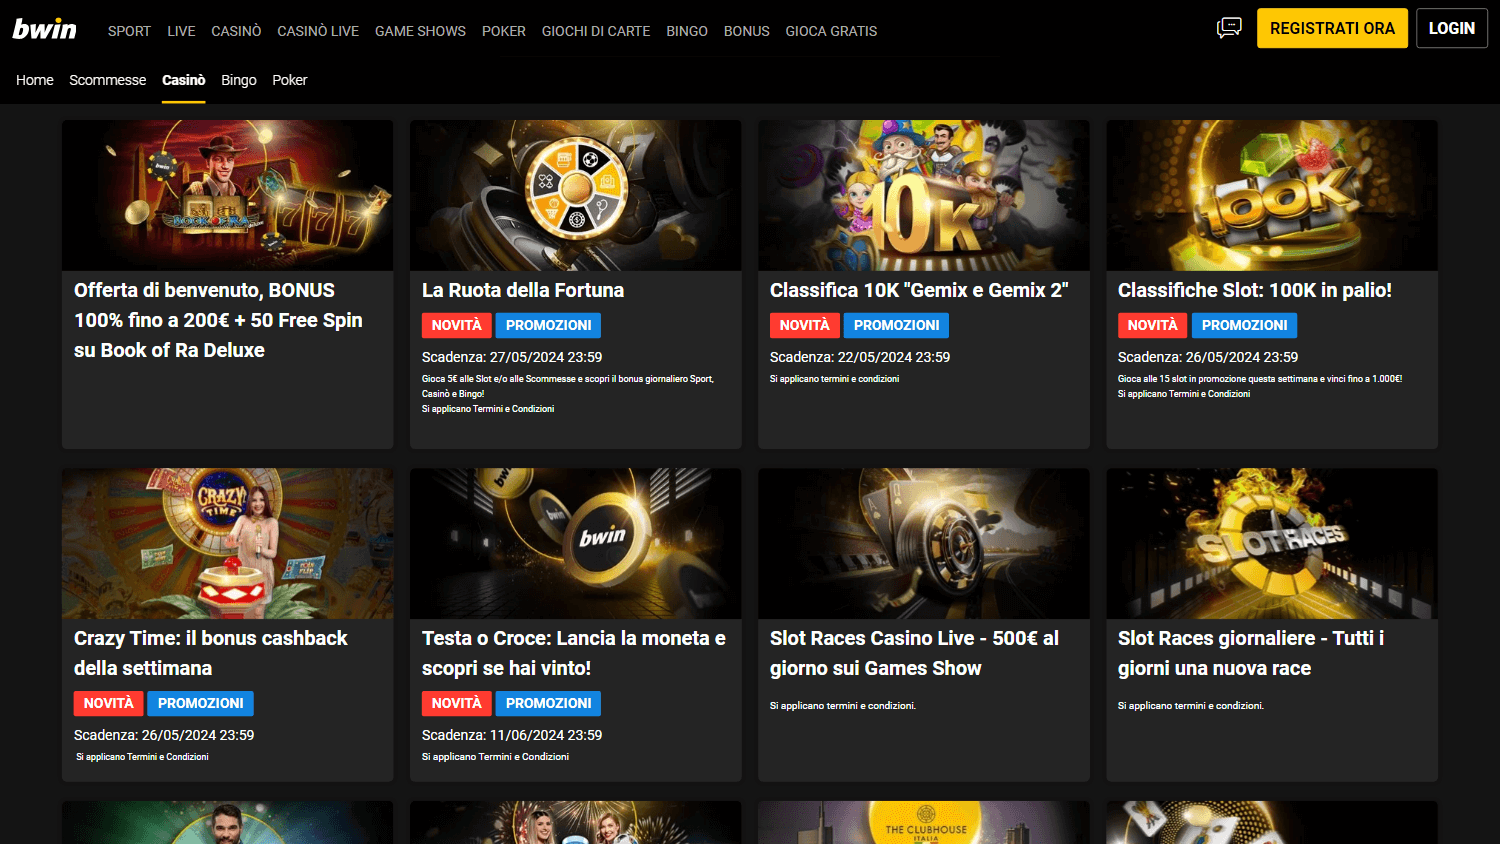Go to the Home tab
Image resolution: width=1500 pixels, height=844 pixels.
34,80
